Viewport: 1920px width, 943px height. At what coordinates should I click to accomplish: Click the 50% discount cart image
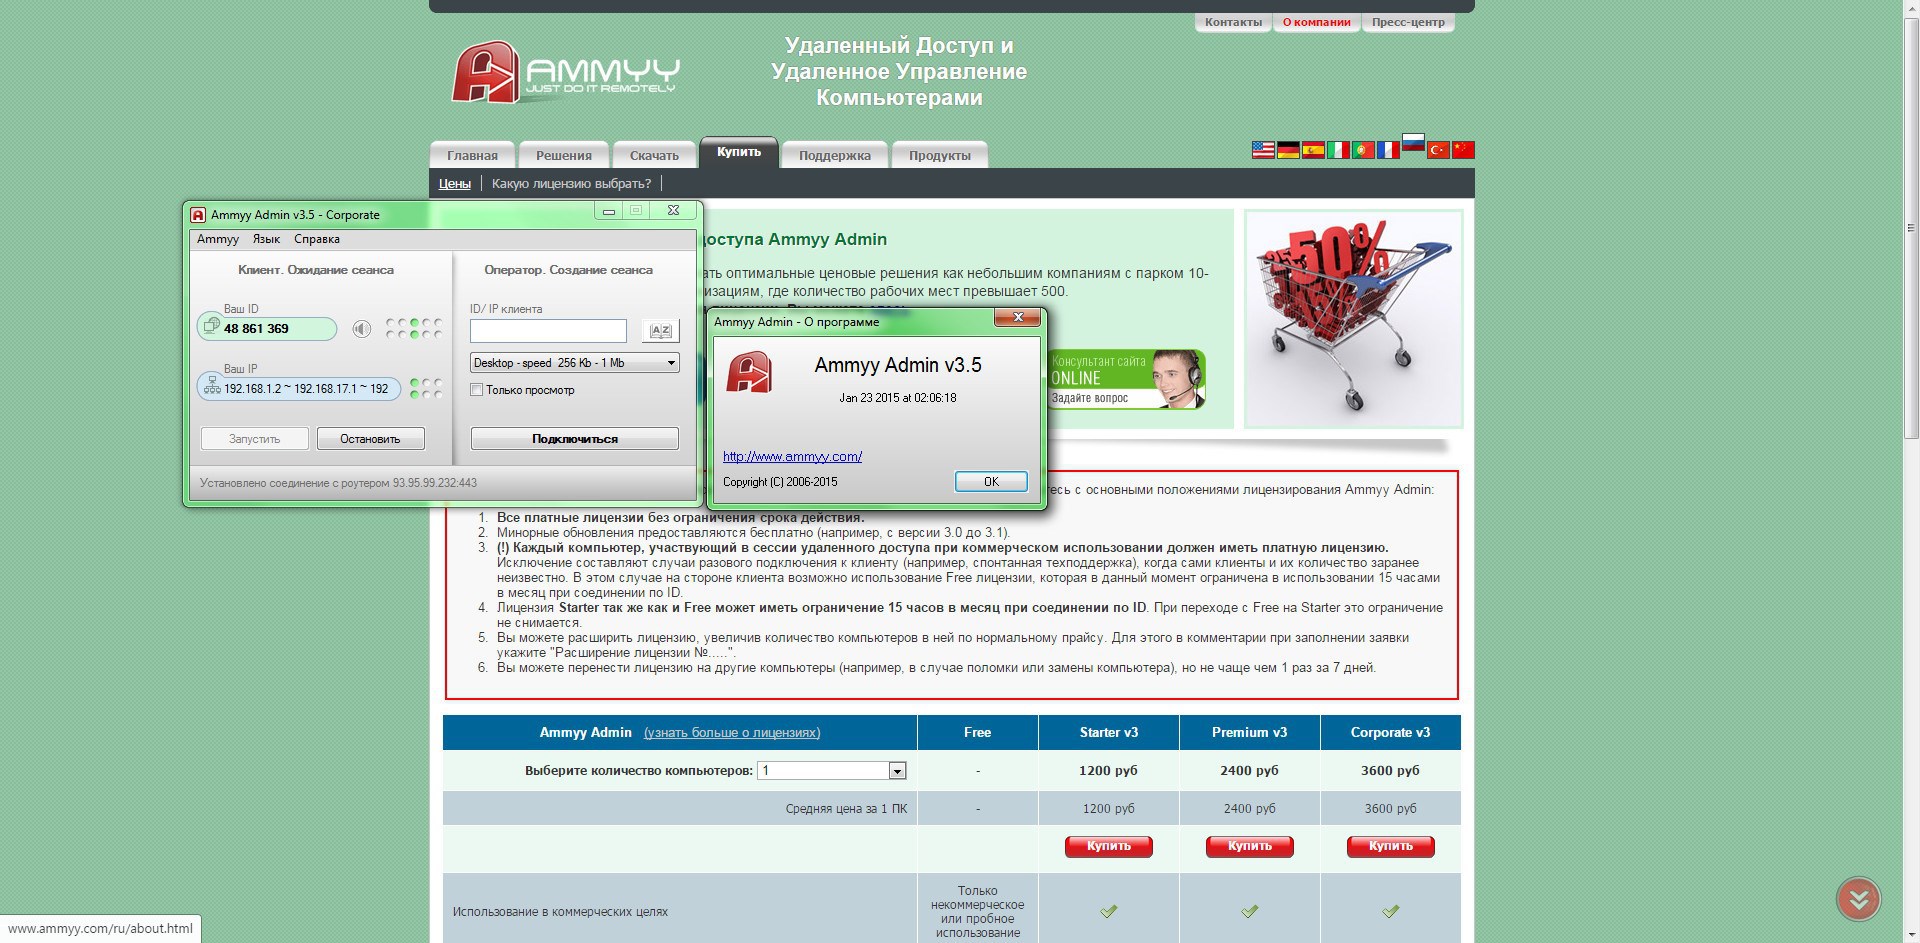pos(1353,319)
